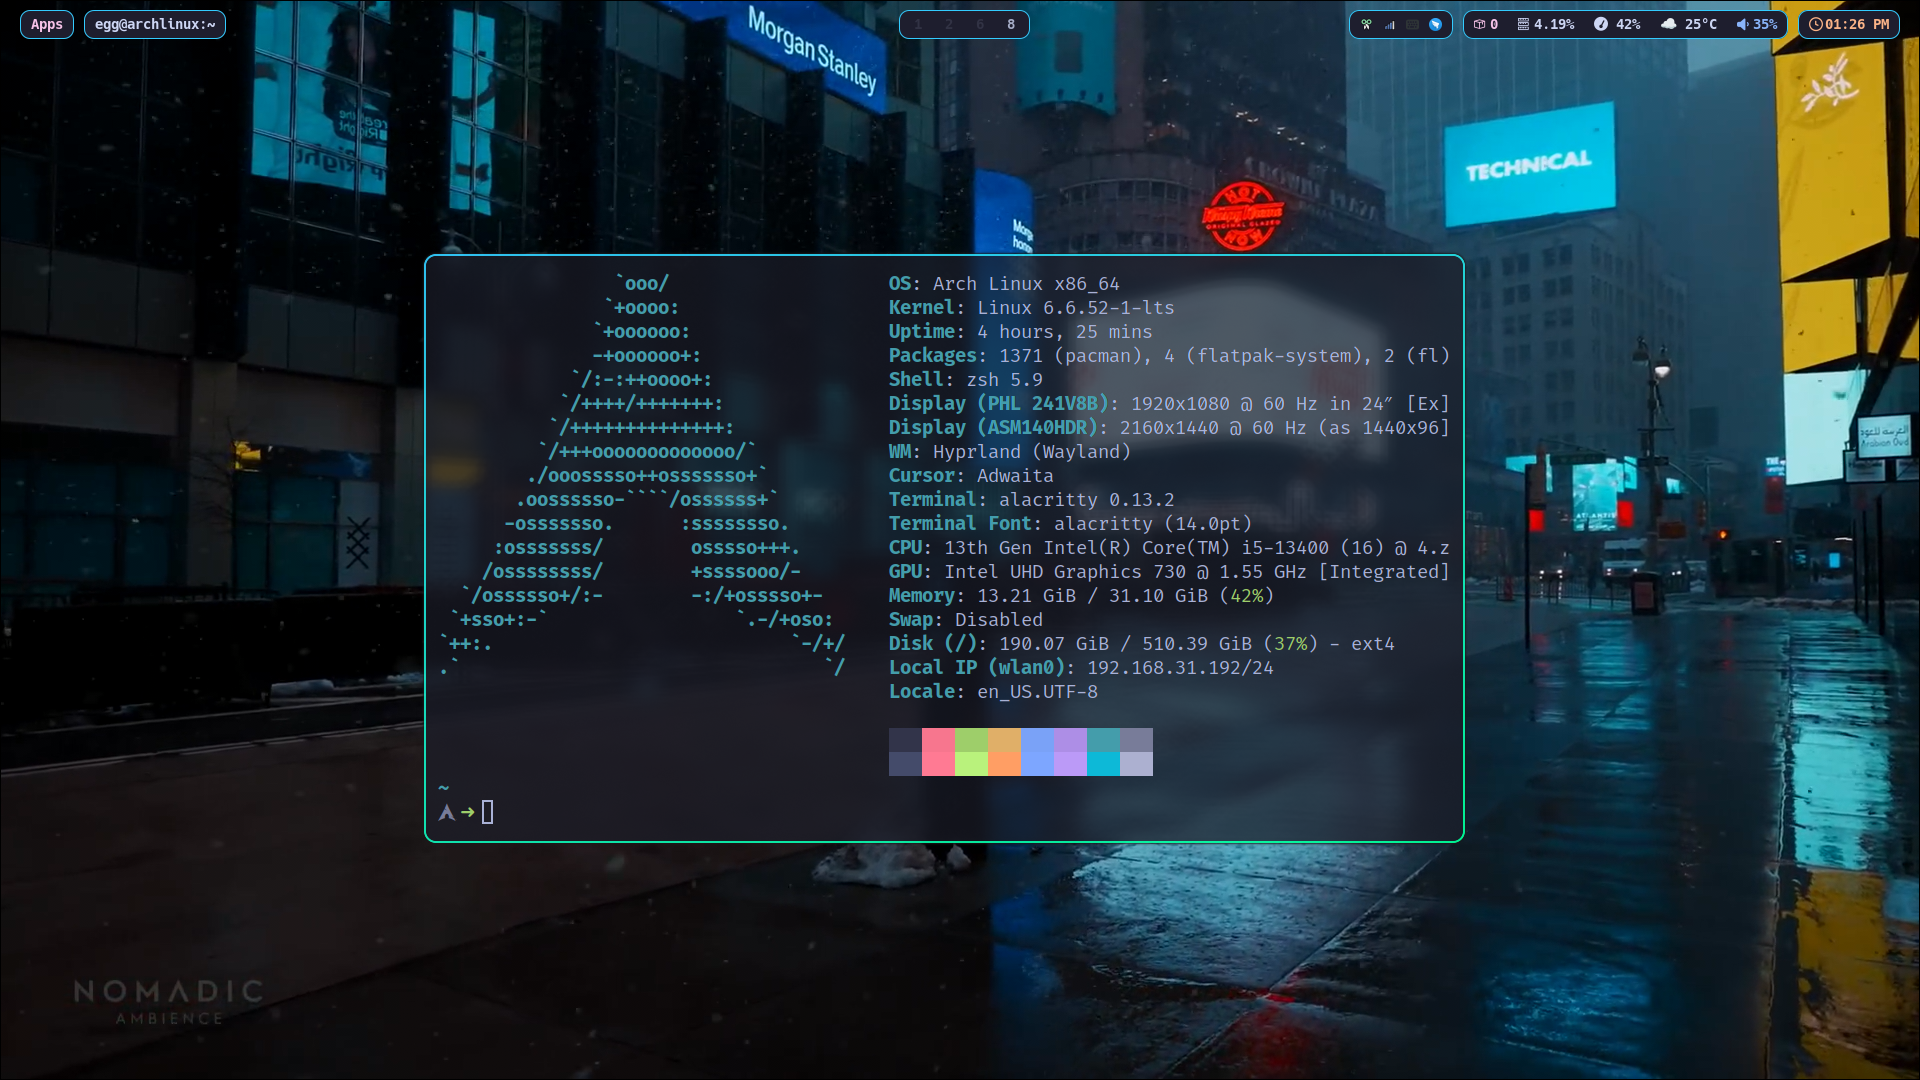Click the scissors tray icon
The image size is (1920, 1080).
[x=1366, y=24]
